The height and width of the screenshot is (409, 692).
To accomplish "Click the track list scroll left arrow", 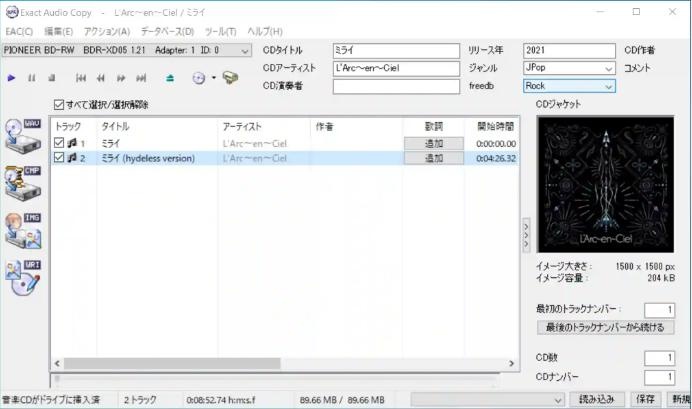I will coord(57,364).
